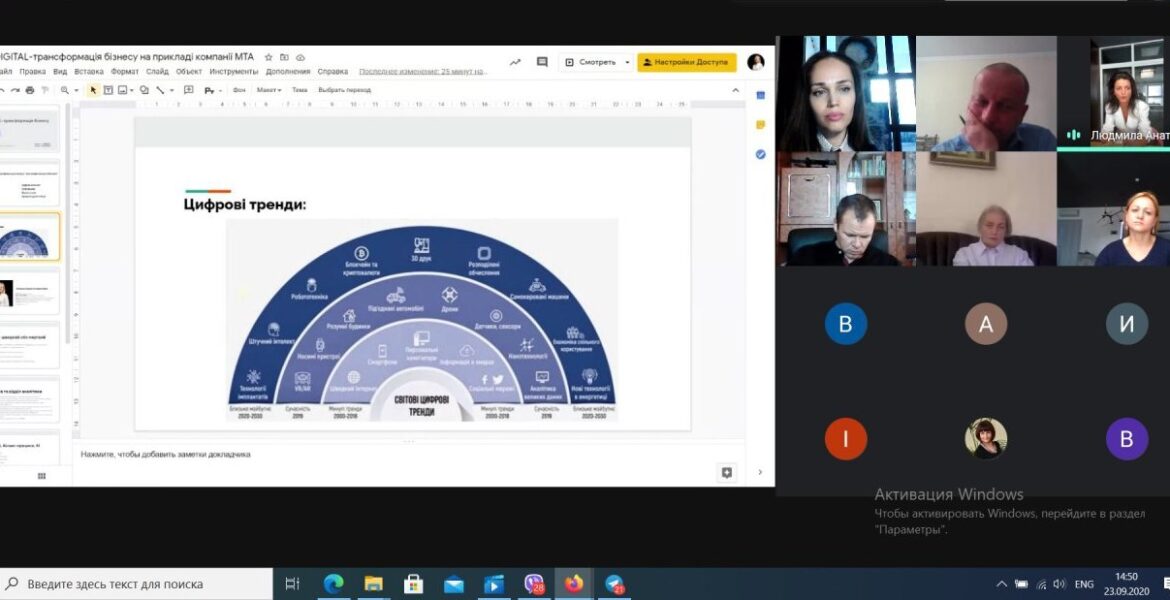Open the comment history icon

(x=542, y=63)
